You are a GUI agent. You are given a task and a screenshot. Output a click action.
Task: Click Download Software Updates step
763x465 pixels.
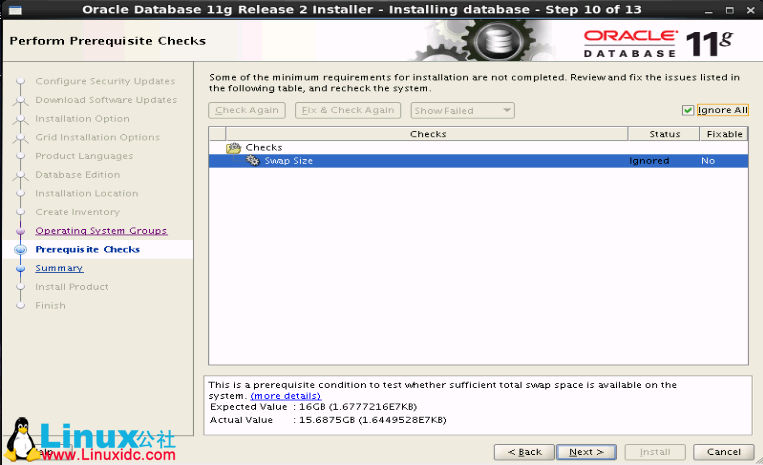tap(106, 100)
